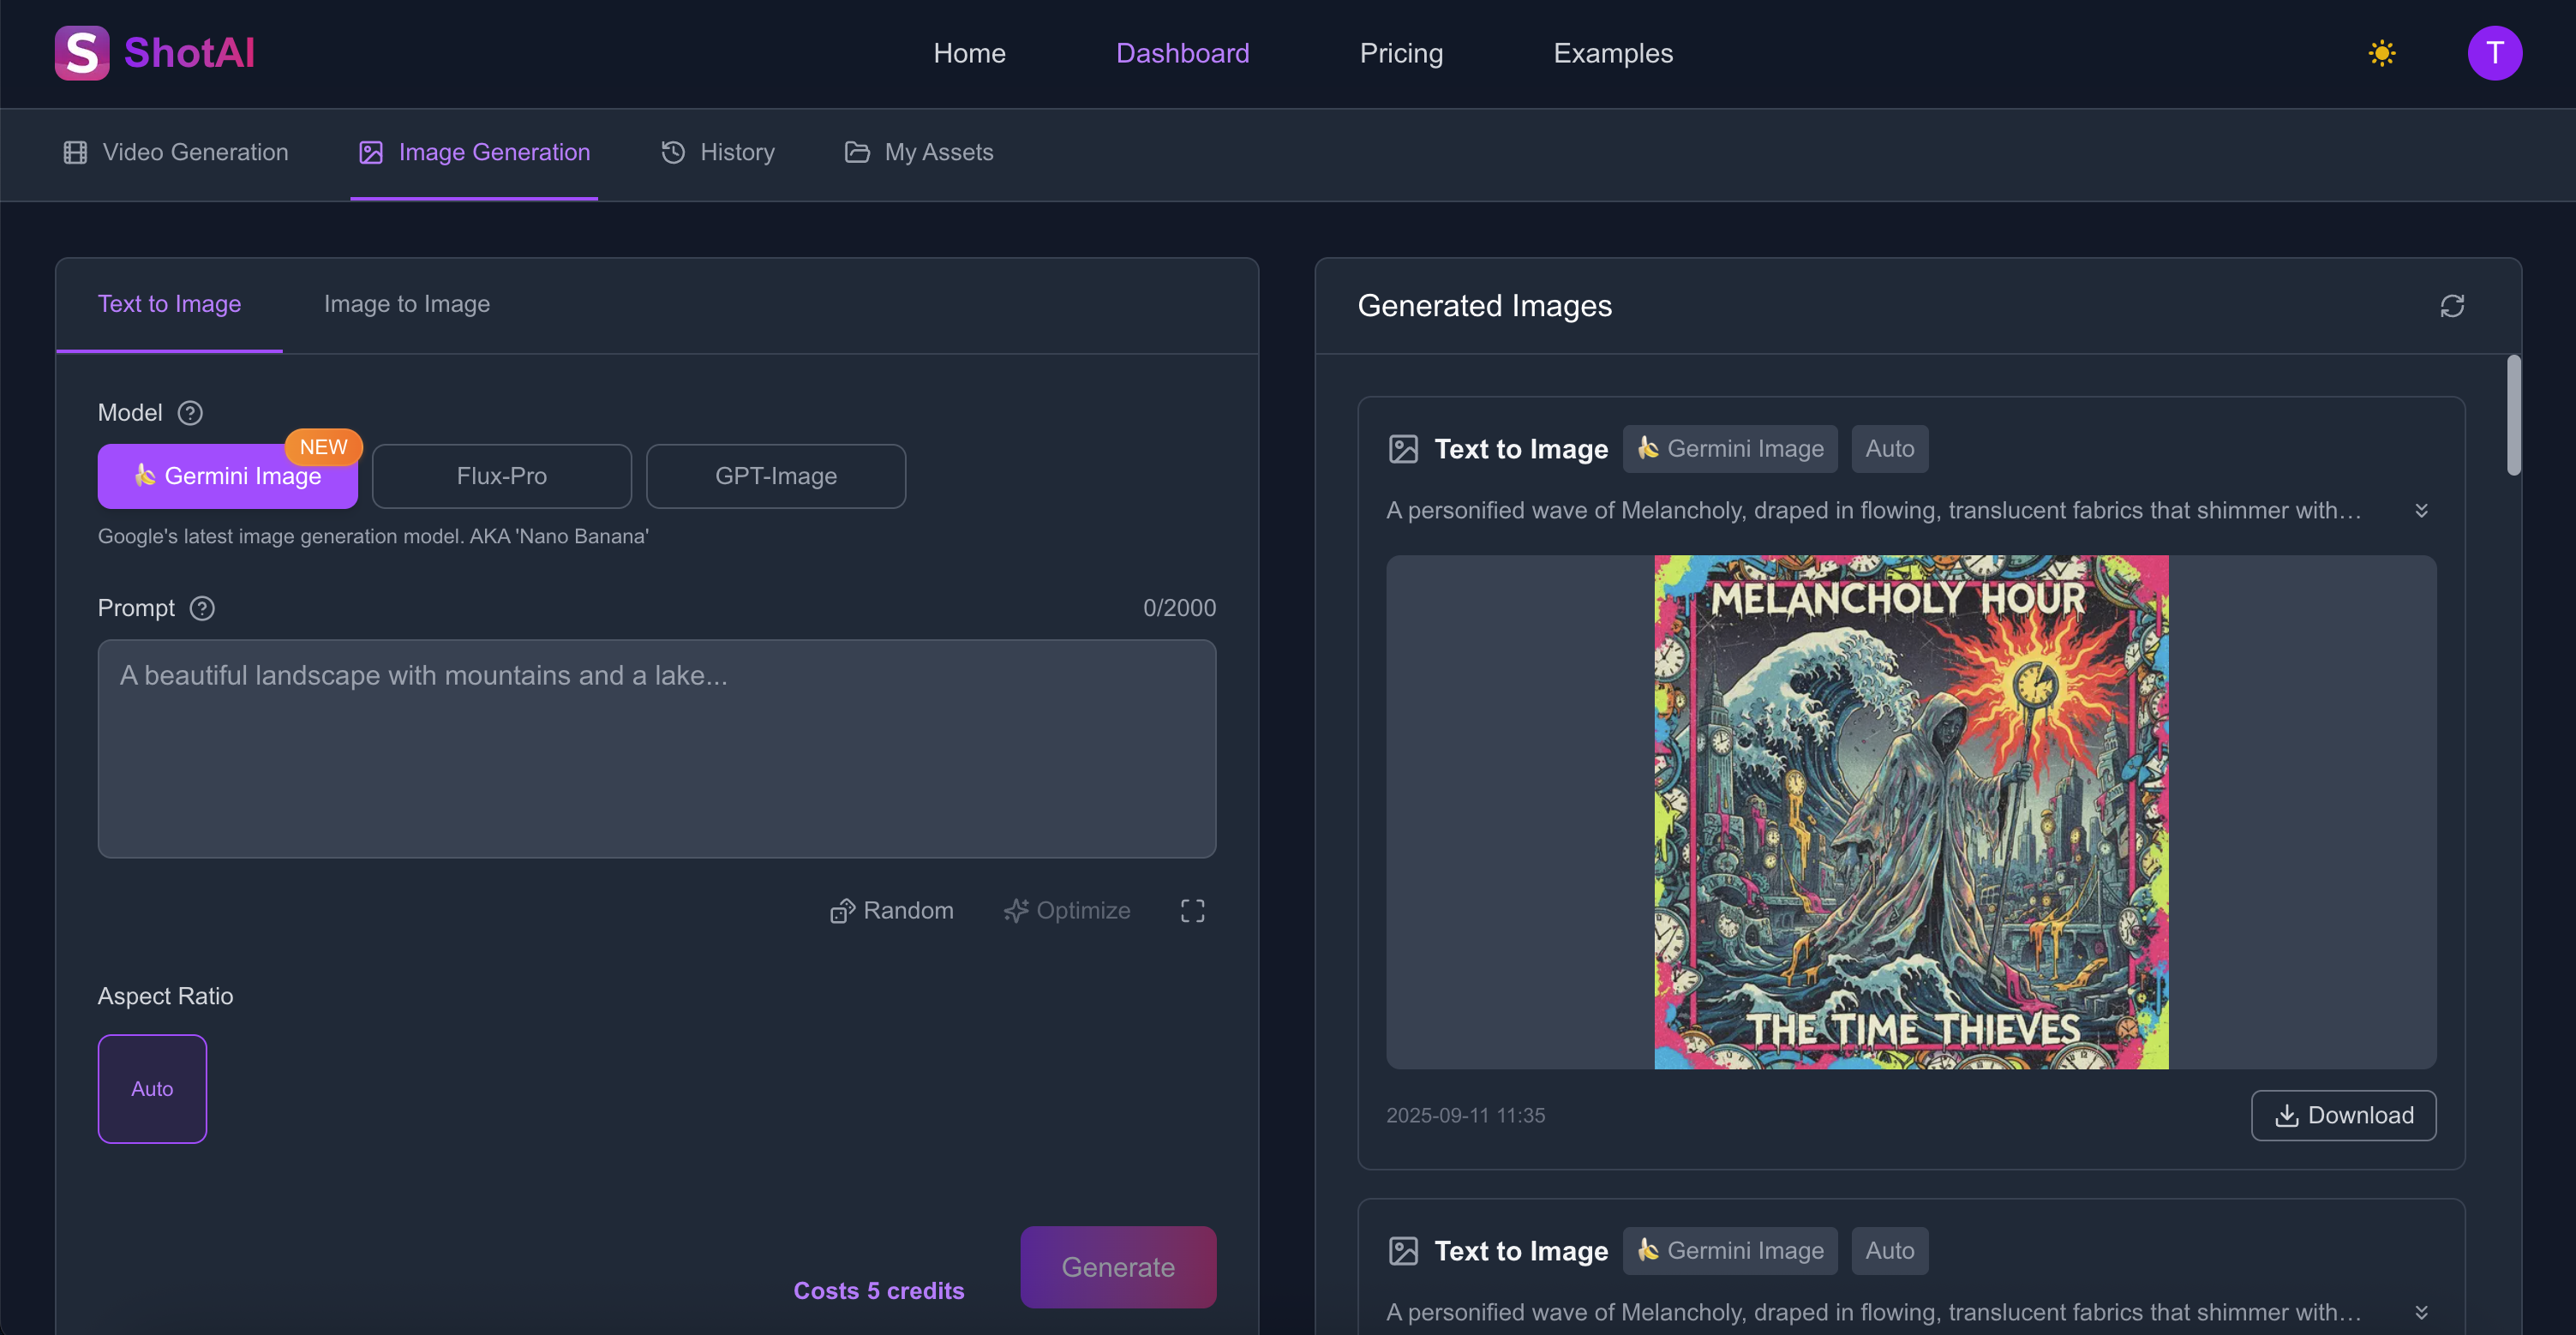Click the Auto tag on first card
This screenshot has width=2576, height=1335.
1889,449
